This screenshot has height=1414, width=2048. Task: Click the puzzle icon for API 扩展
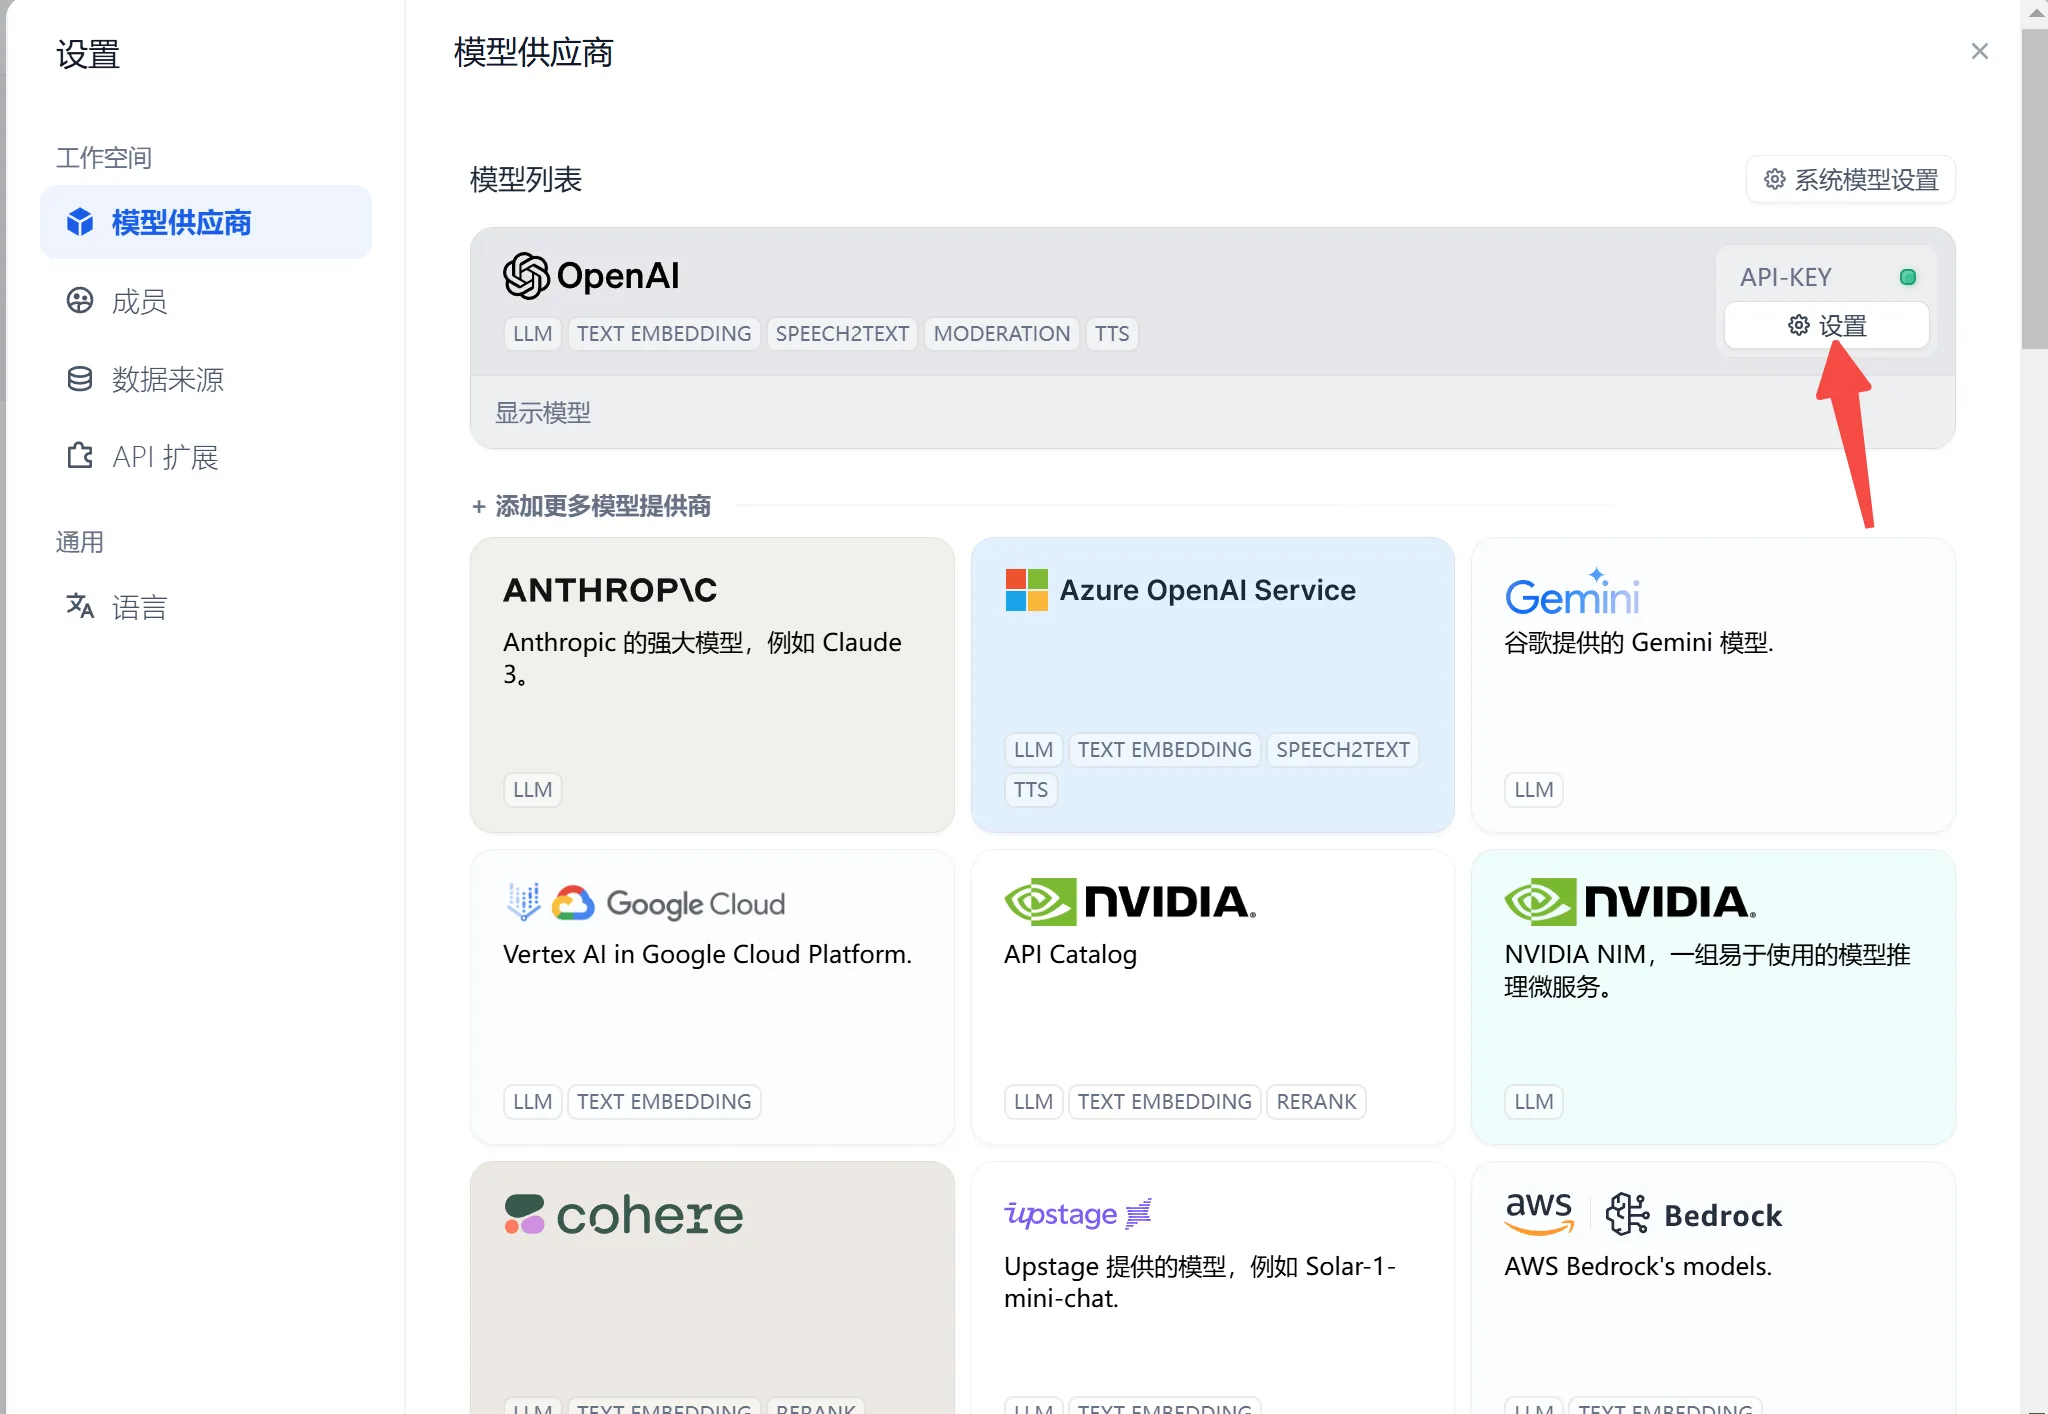point(80,456)
